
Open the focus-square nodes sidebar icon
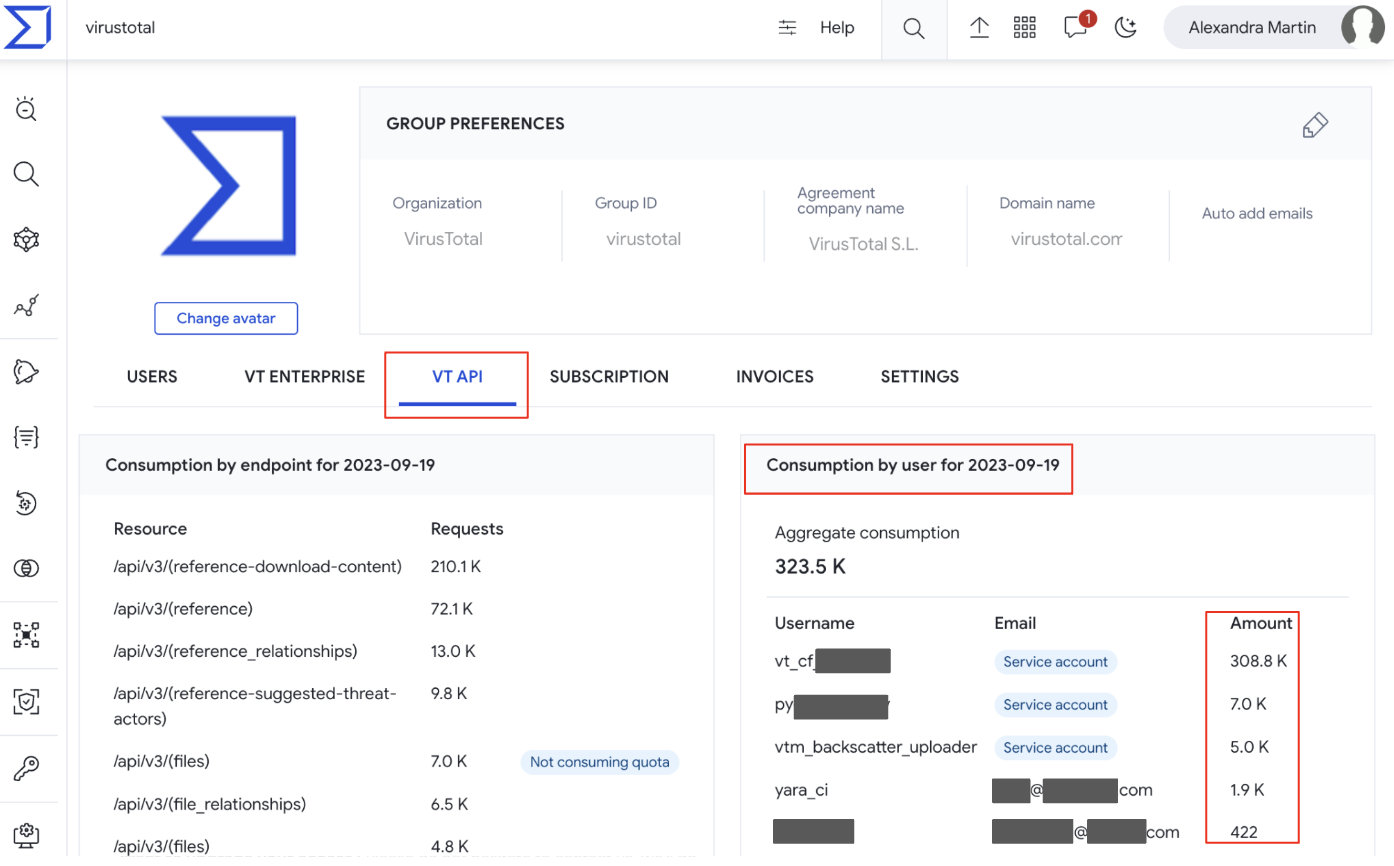(x=26, y=634)
